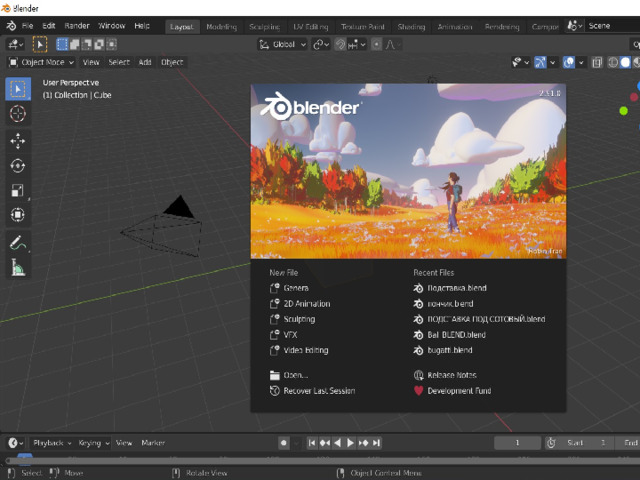This screenshot has width=640, height=480.
Task: Toggle use preview range clock icon
Action: click(x=551, y=443)
